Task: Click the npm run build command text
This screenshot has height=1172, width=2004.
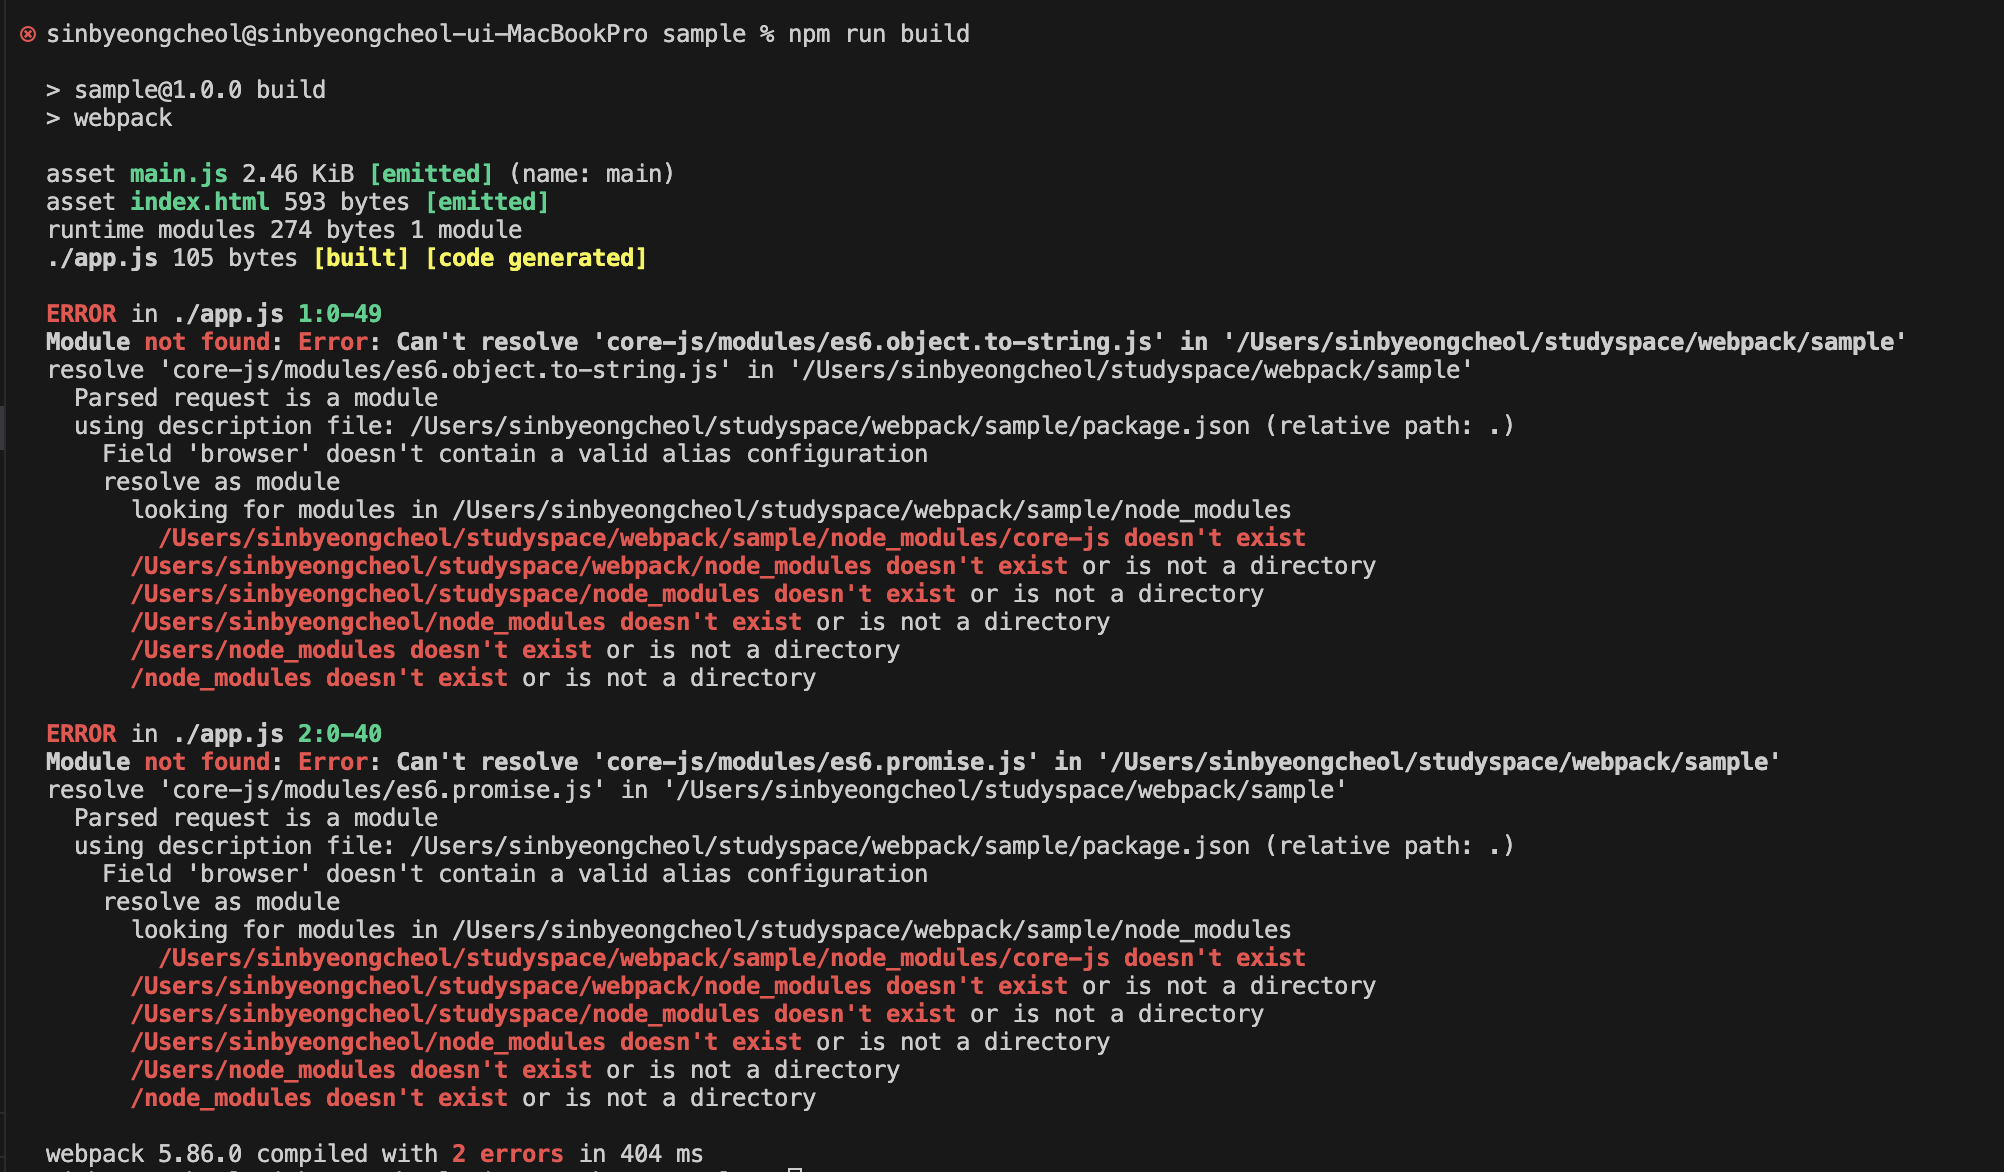Action: coord(878,34)
